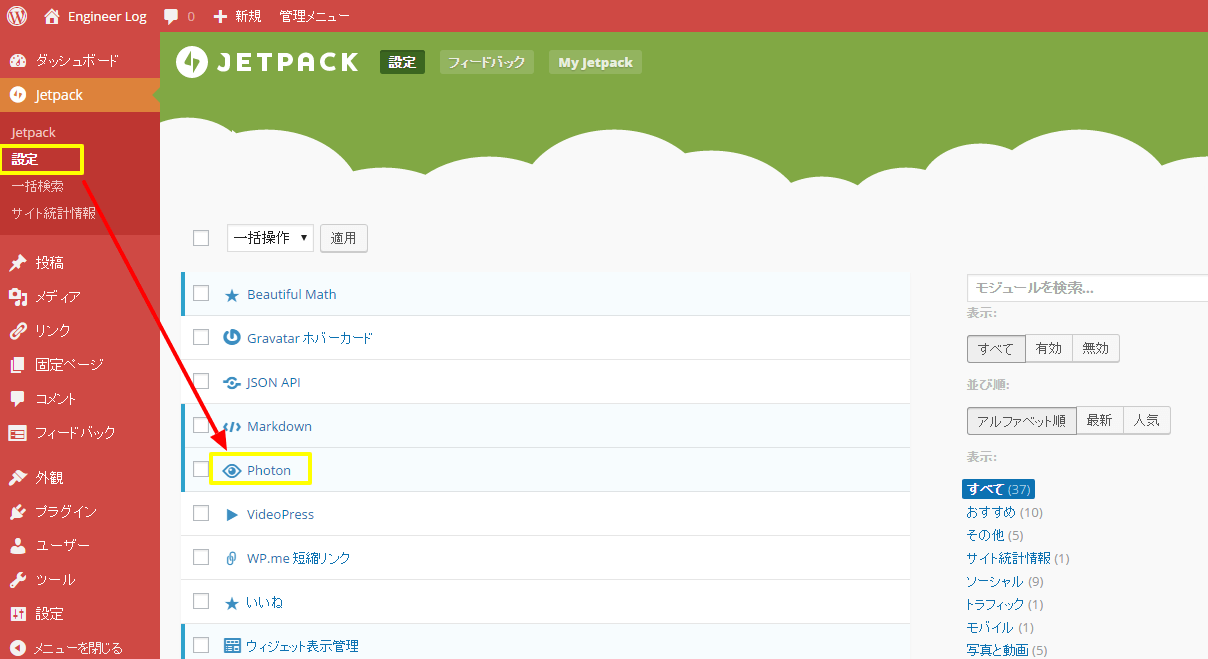This screenshot has height=659, width=1208.
Task: Click the plus icon for 新規
Action: pos(221,17)
